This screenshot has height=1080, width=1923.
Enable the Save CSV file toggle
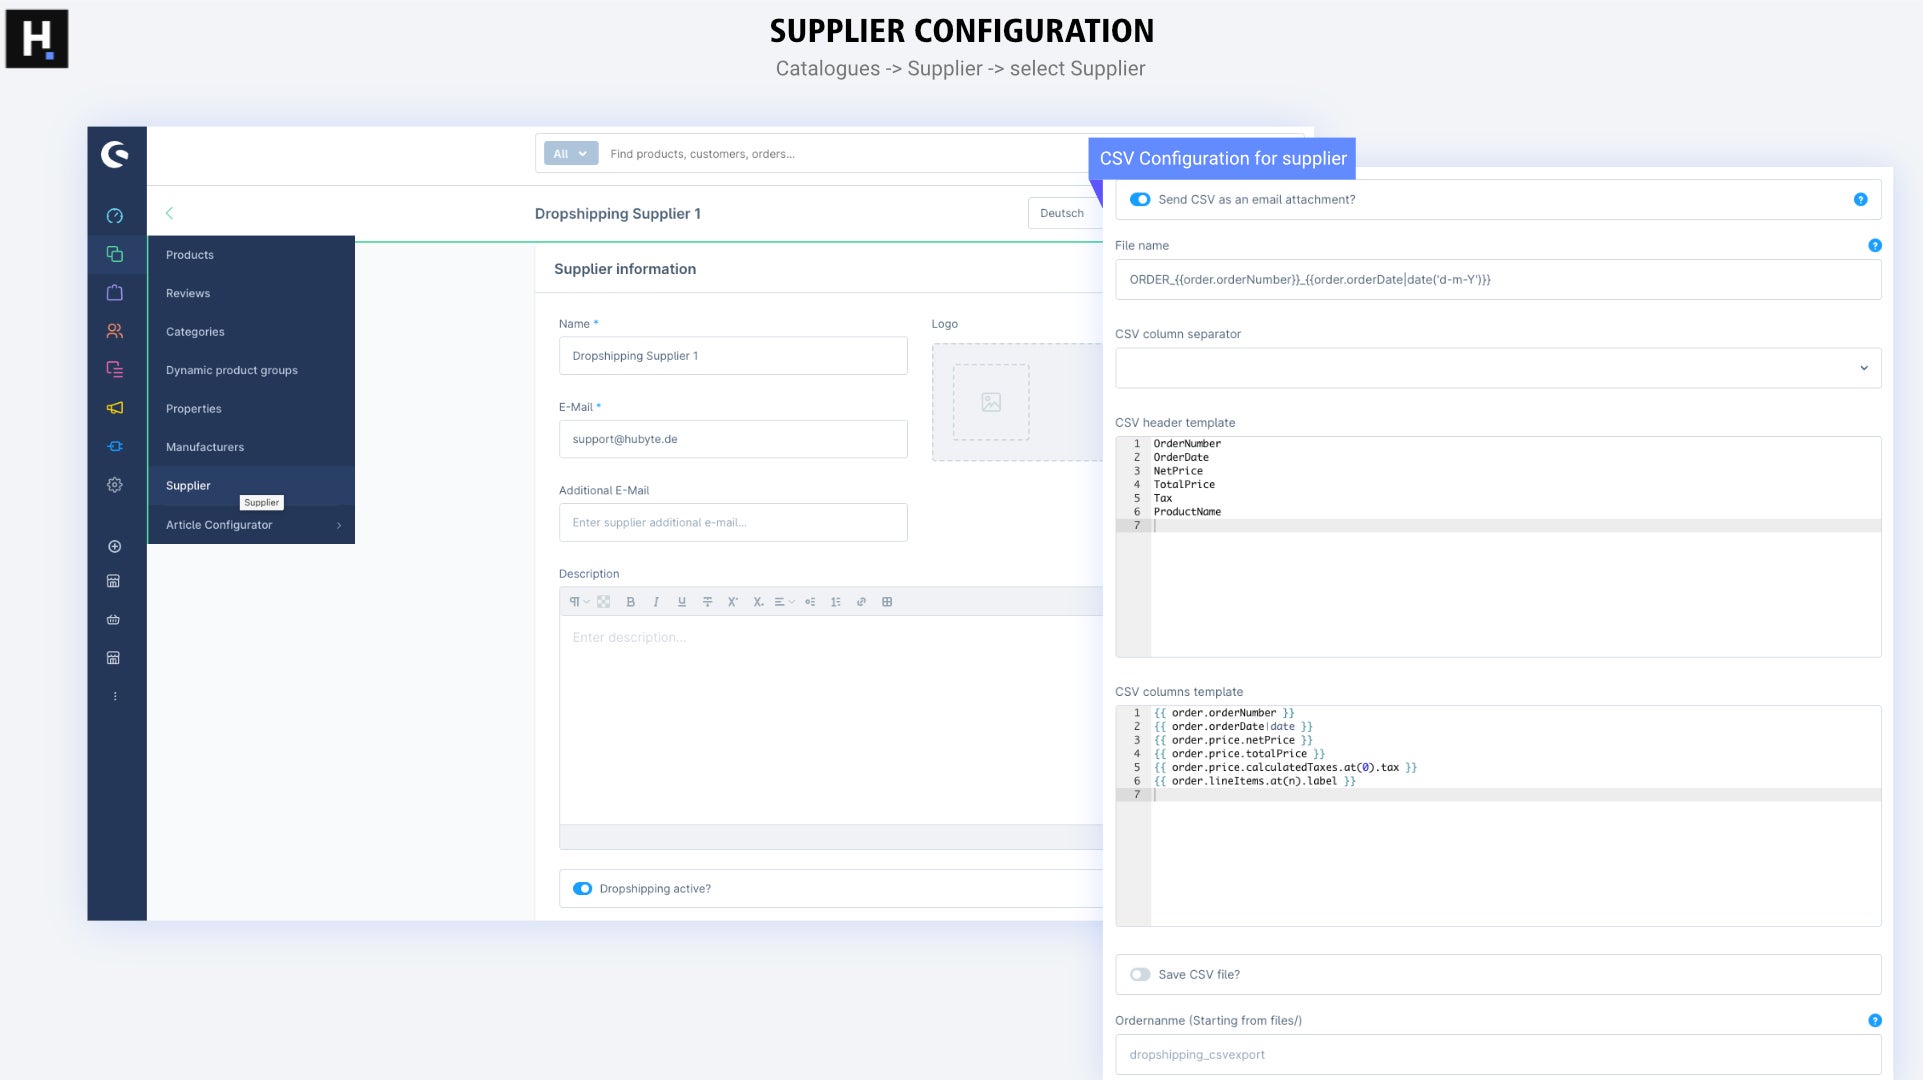click(x=1140, y=973)
